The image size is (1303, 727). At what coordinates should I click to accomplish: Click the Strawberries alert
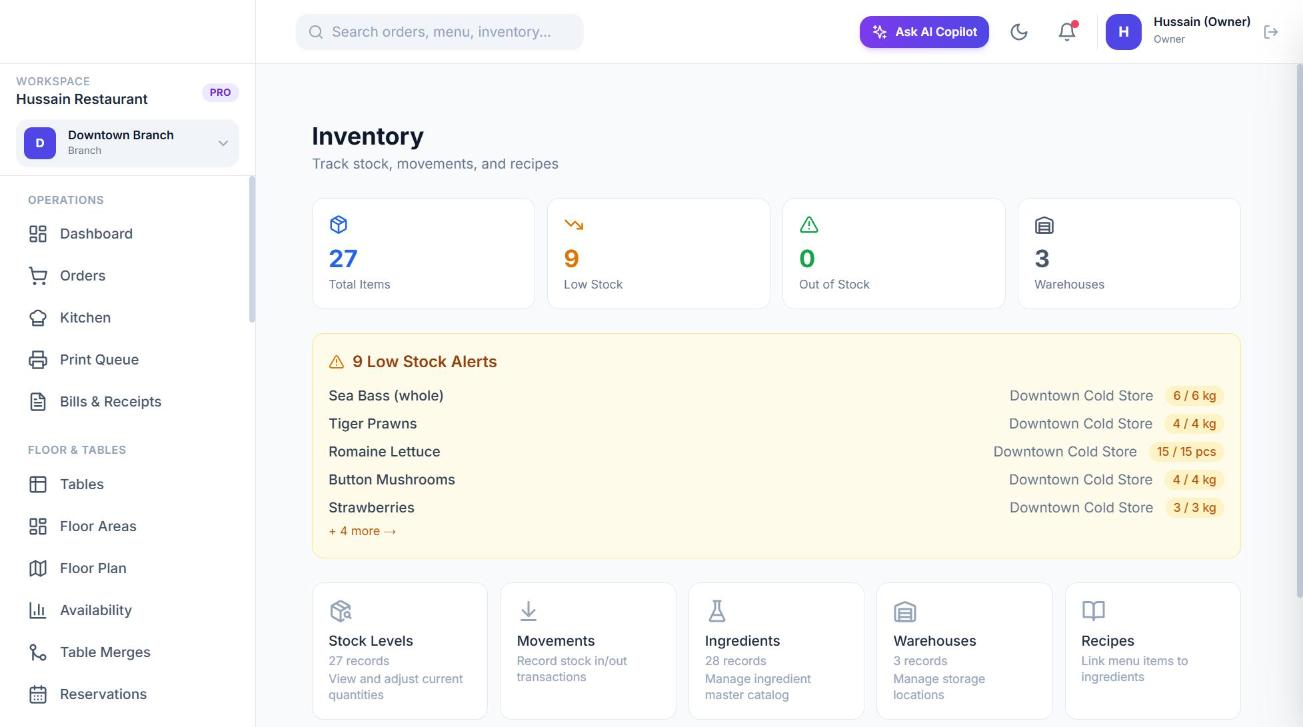(x=776, y=508)
